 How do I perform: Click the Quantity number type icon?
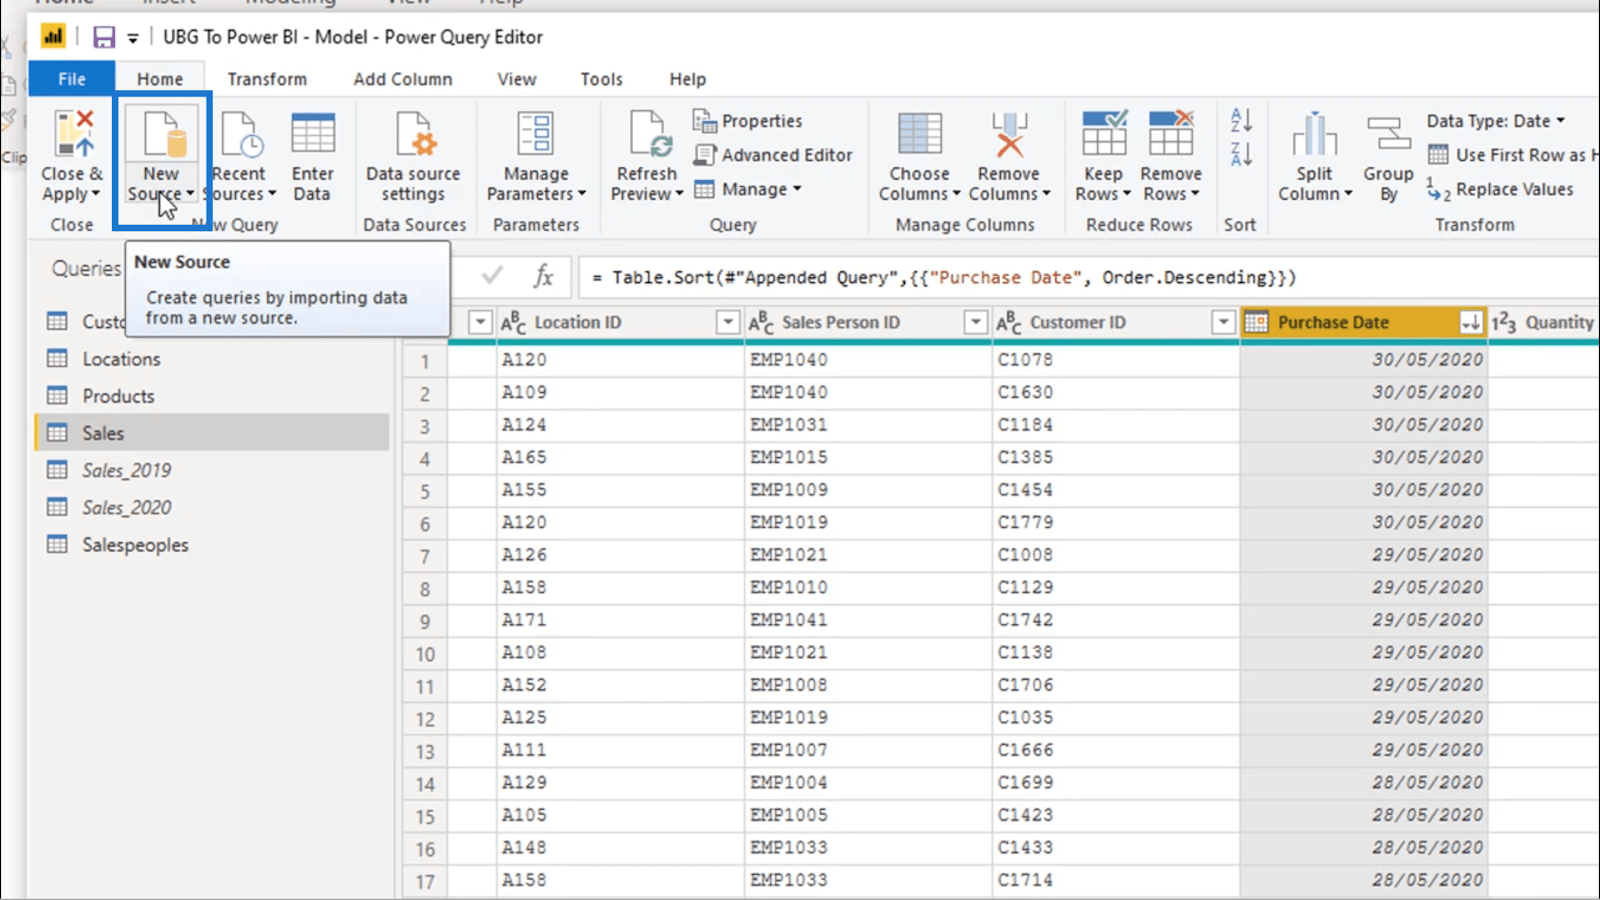click(x=1504, y=322)
